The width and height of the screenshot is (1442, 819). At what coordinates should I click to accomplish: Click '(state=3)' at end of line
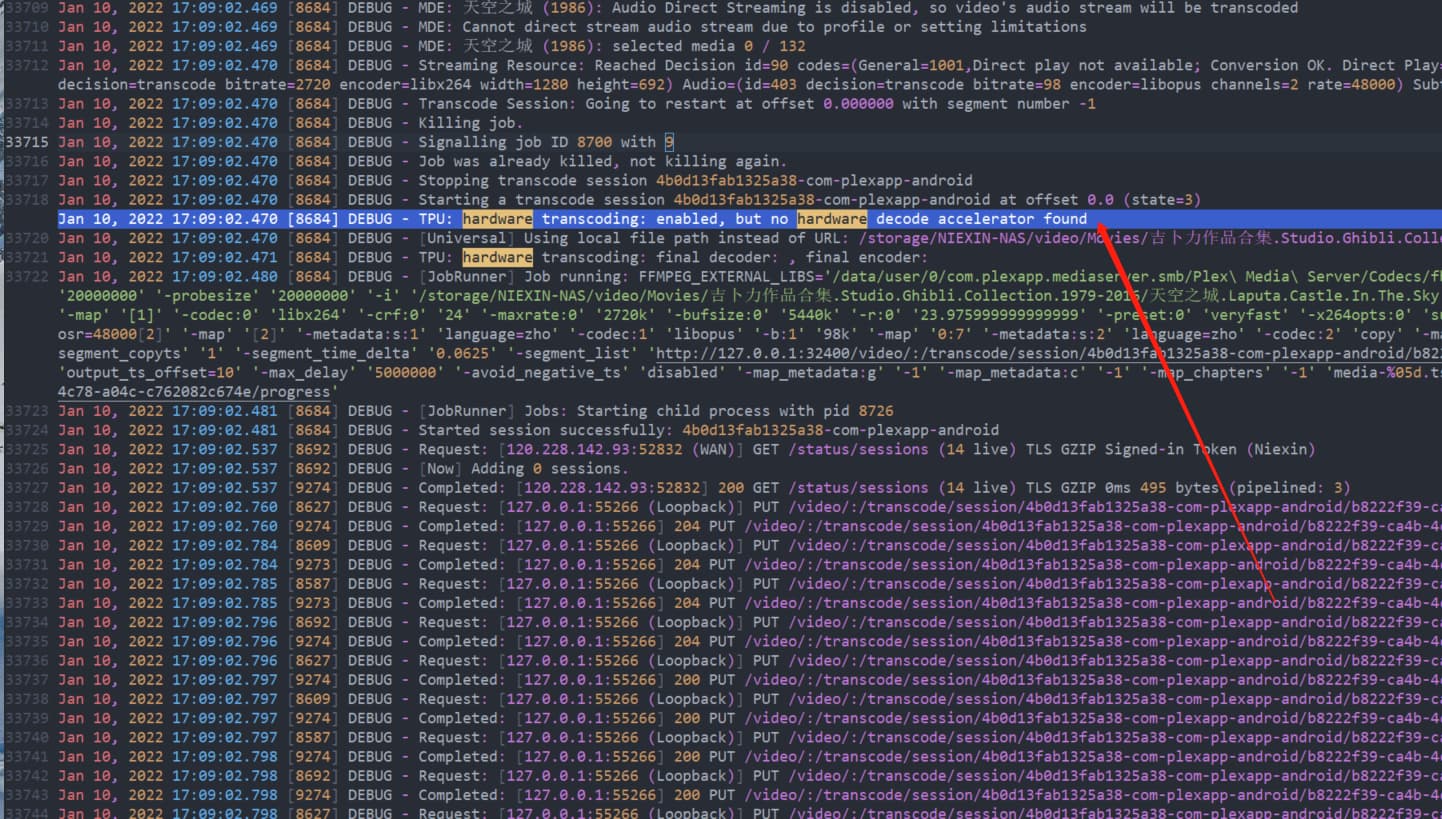(x=1162, y=200)
